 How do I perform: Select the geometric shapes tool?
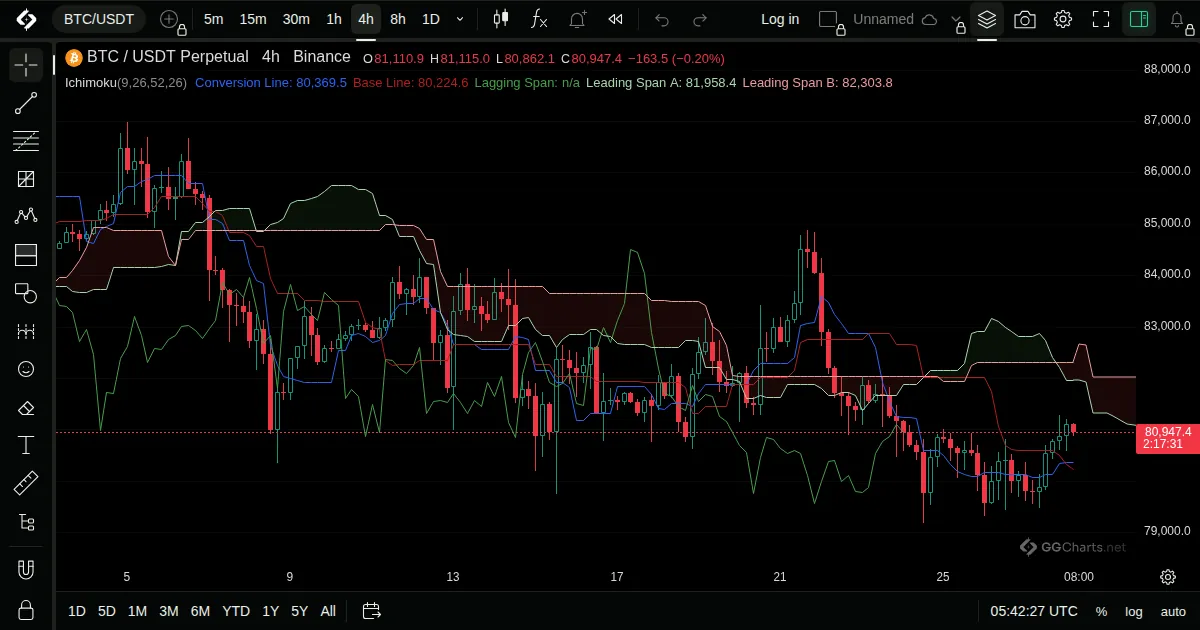(26, 293)
